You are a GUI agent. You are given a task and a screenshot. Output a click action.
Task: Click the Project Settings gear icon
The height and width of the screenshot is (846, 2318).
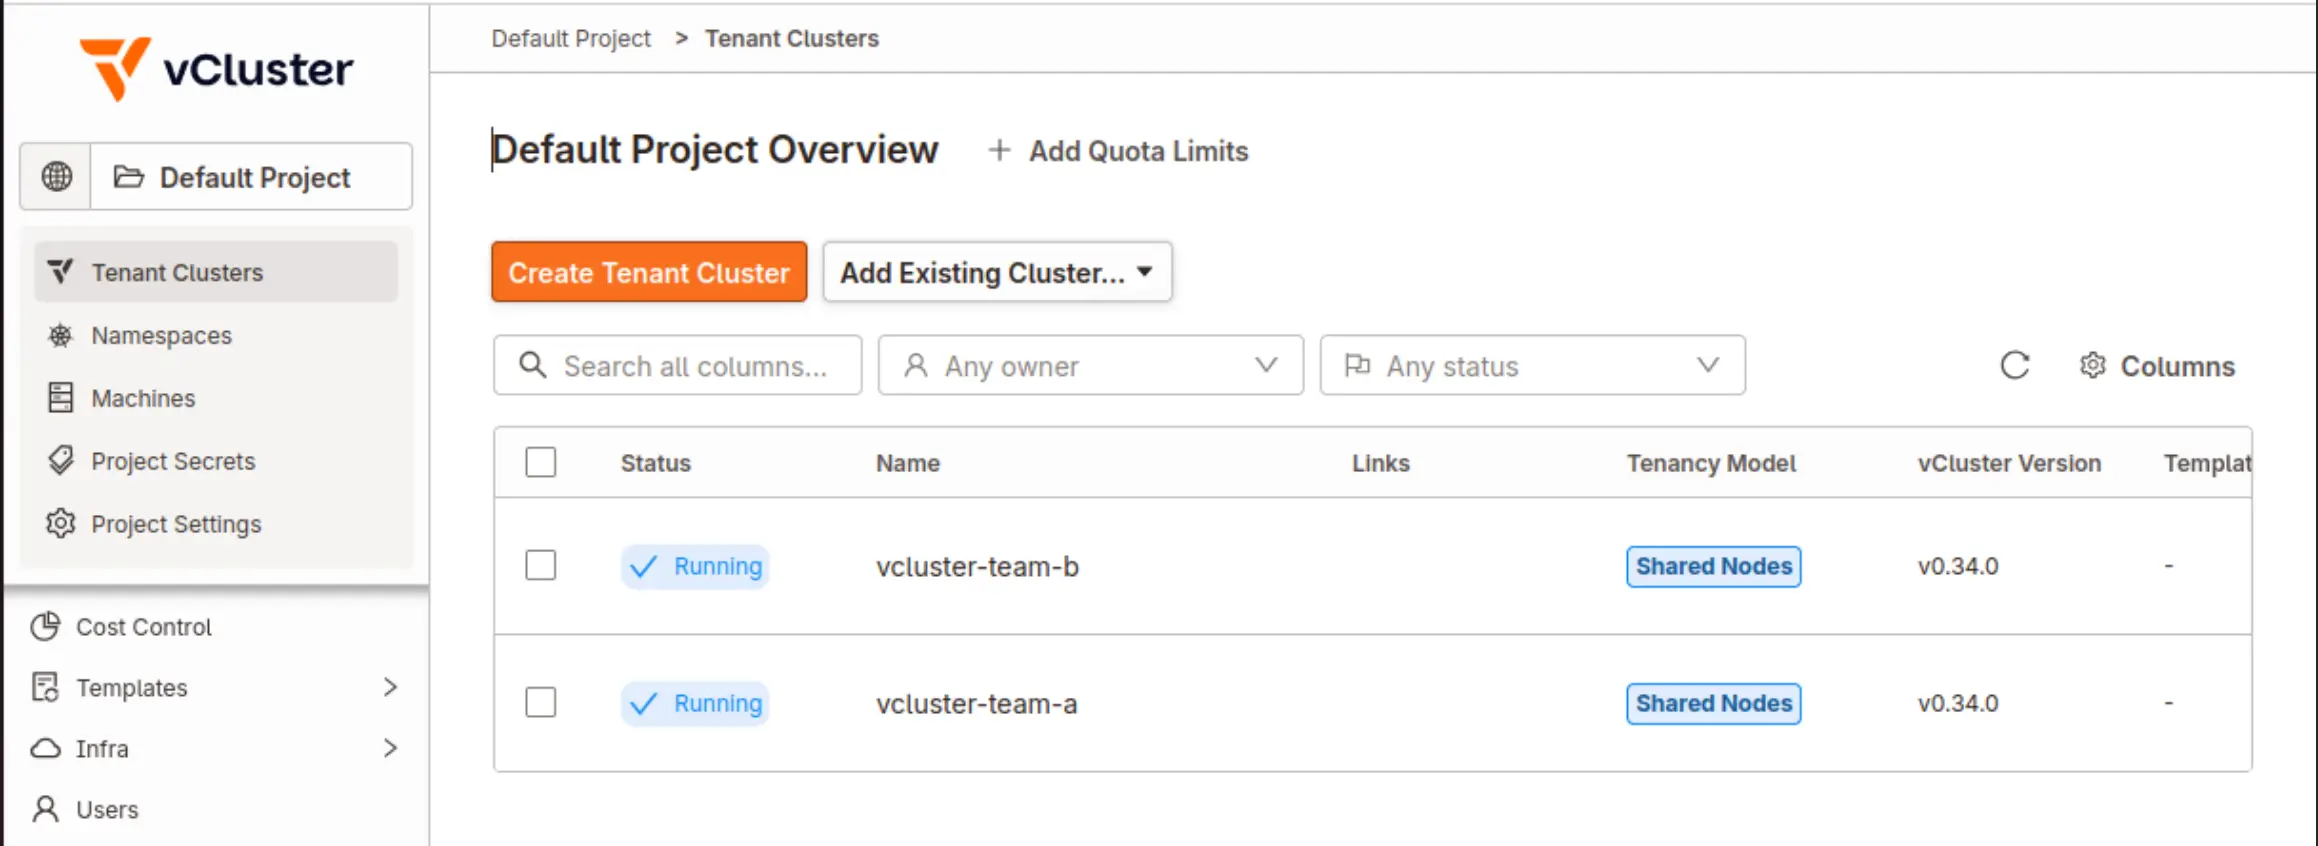click(x=60, y=523)
